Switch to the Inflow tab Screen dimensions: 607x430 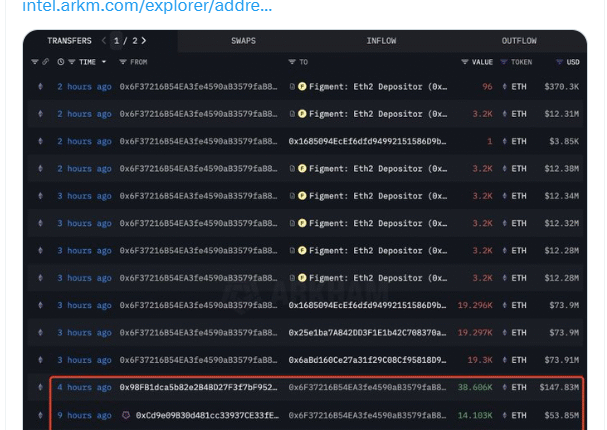coord(381,41)
